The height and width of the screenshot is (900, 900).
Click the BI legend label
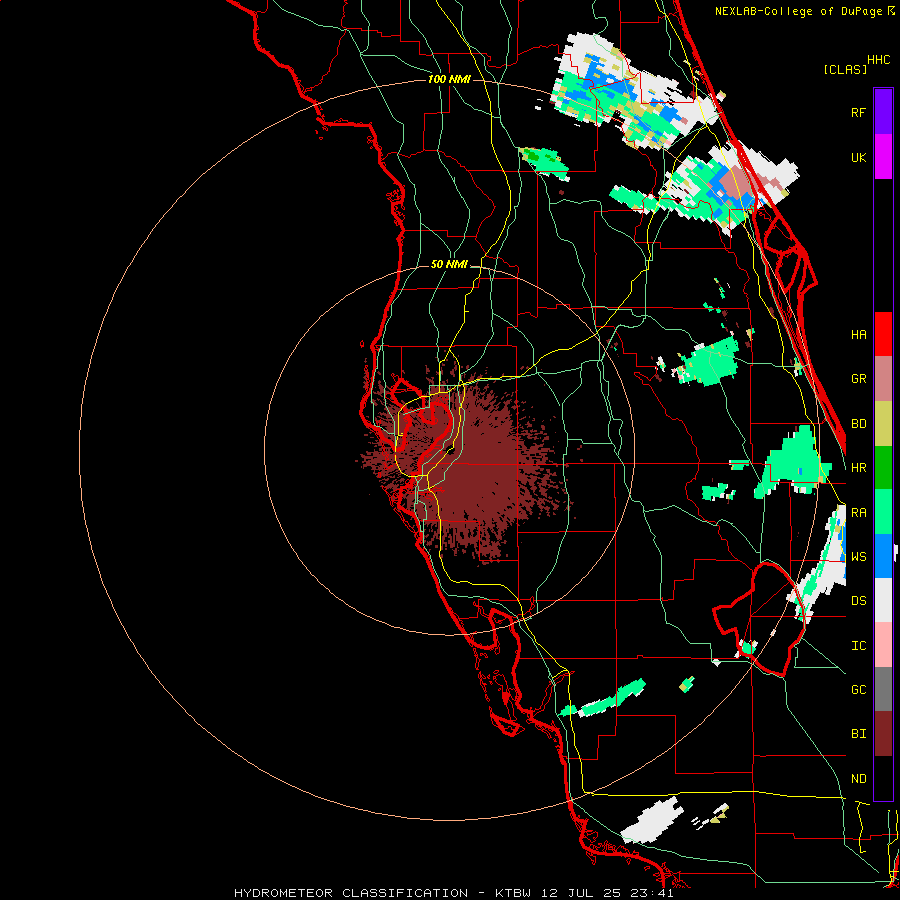[x=859, y=734]
